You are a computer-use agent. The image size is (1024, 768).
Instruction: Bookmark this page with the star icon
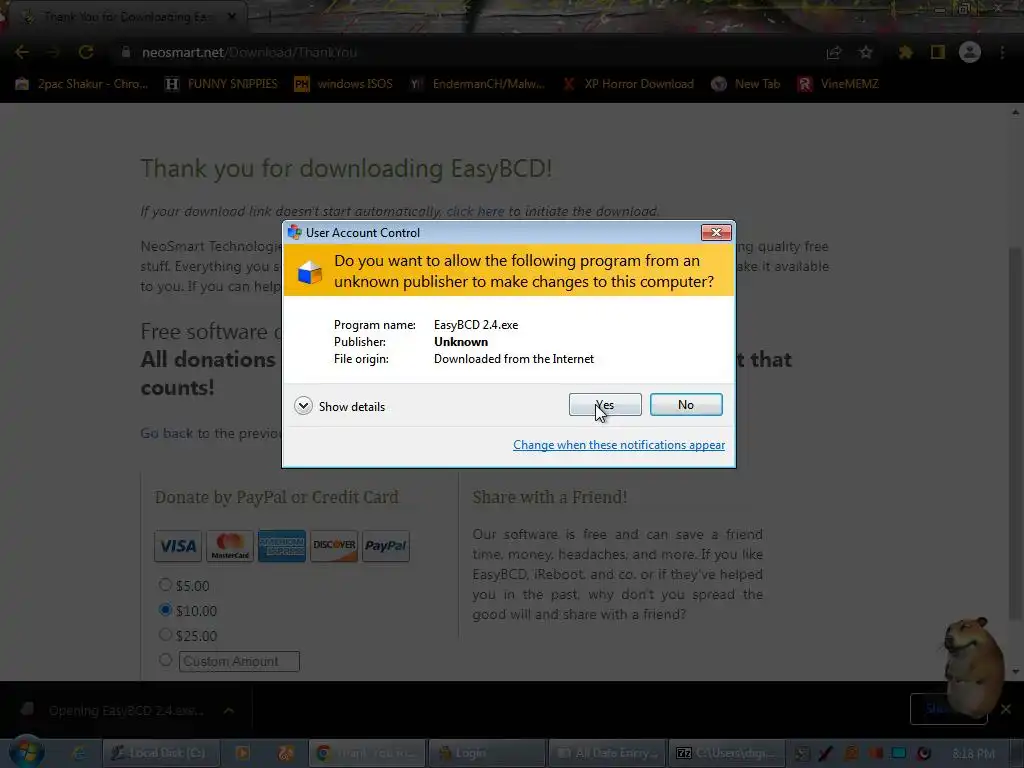point(866,52)
